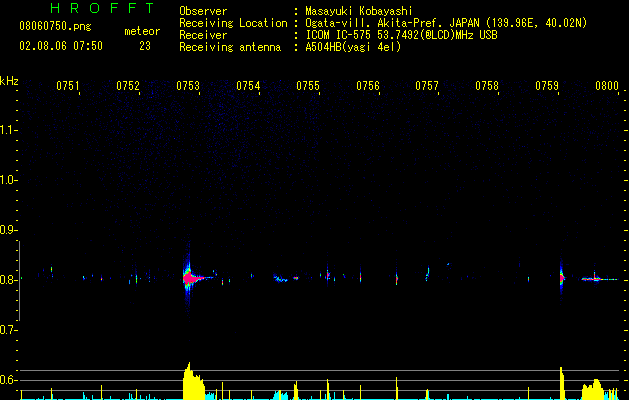This screenshot has height=400, width=629.
Task: Select the Ogata-vill. Akita-Pref. JAPAN location text
Action: [446, 23]
